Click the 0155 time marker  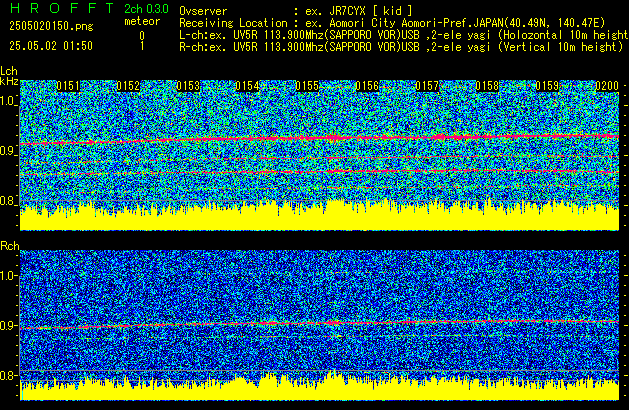click(307, 86)
